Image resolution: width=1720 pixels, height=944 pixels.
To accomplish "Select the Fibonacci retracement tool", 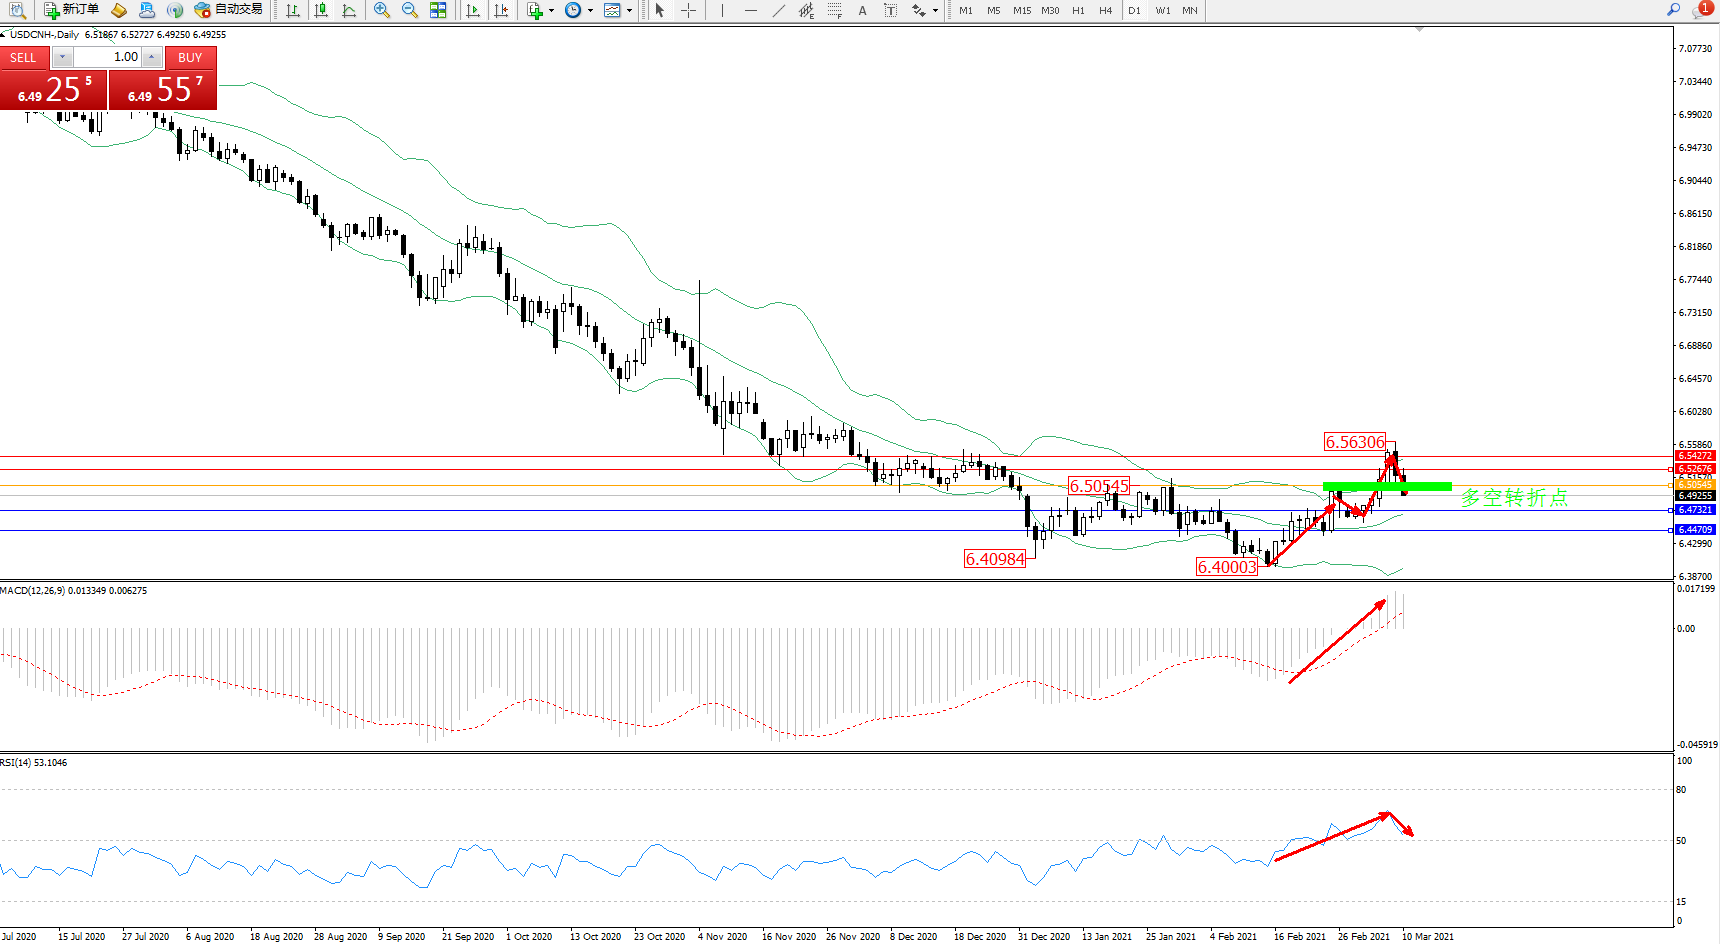I will point(834,10).
